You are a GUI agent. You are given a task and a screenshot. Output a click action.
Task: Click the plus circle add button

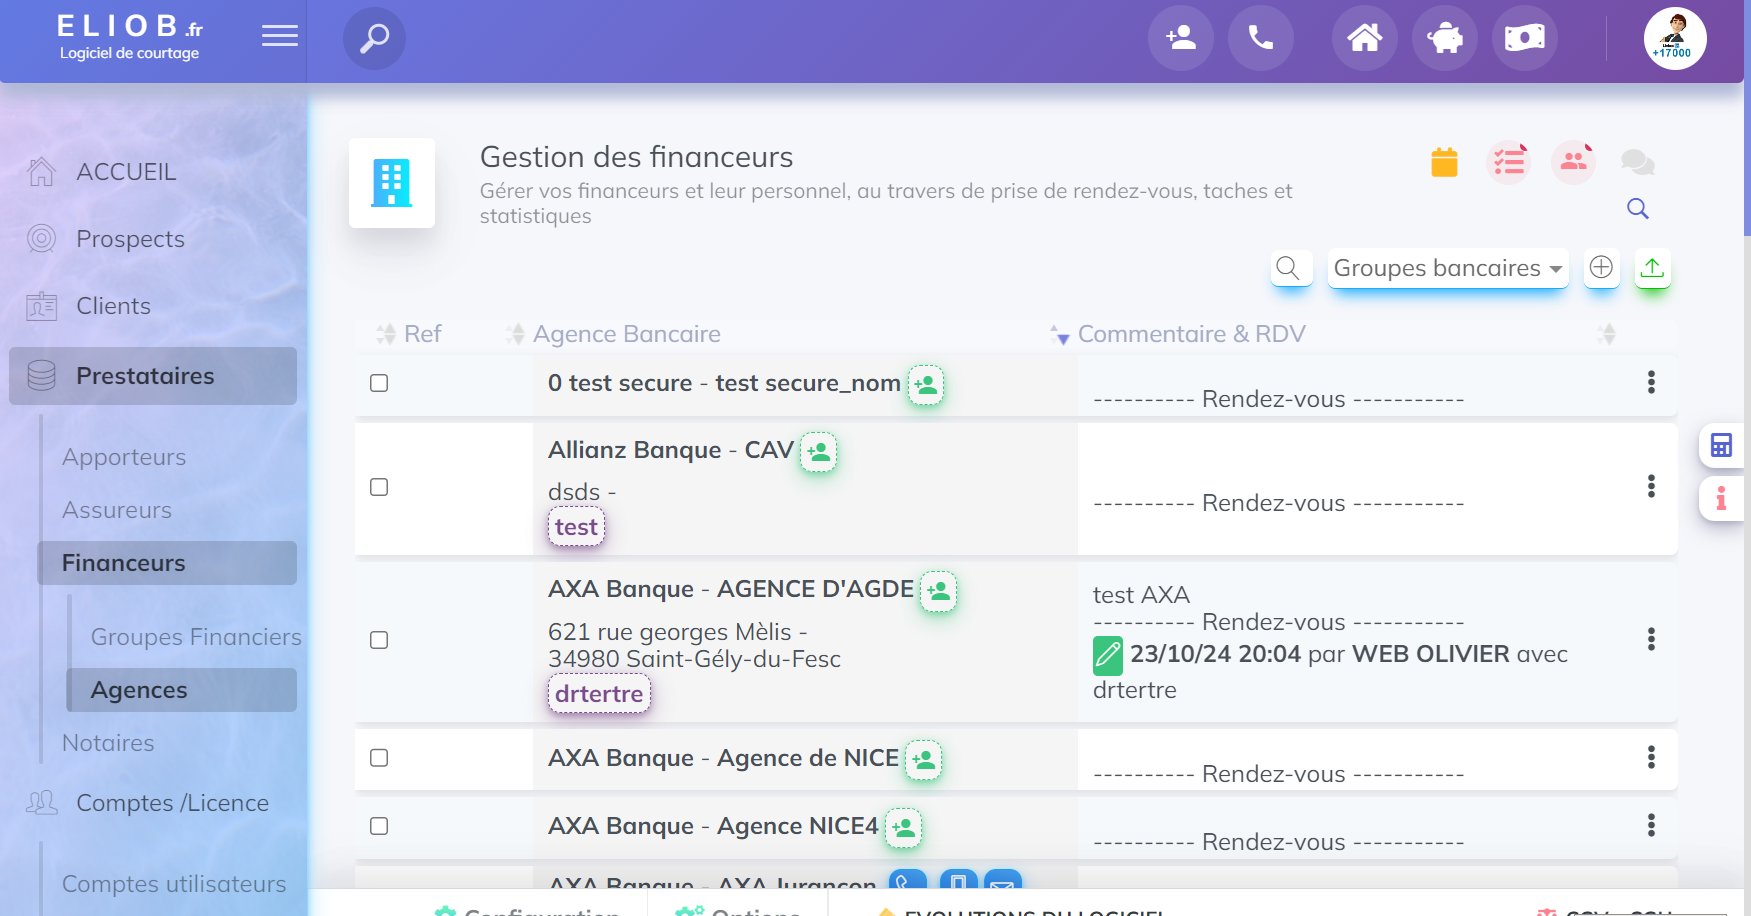1601,267
